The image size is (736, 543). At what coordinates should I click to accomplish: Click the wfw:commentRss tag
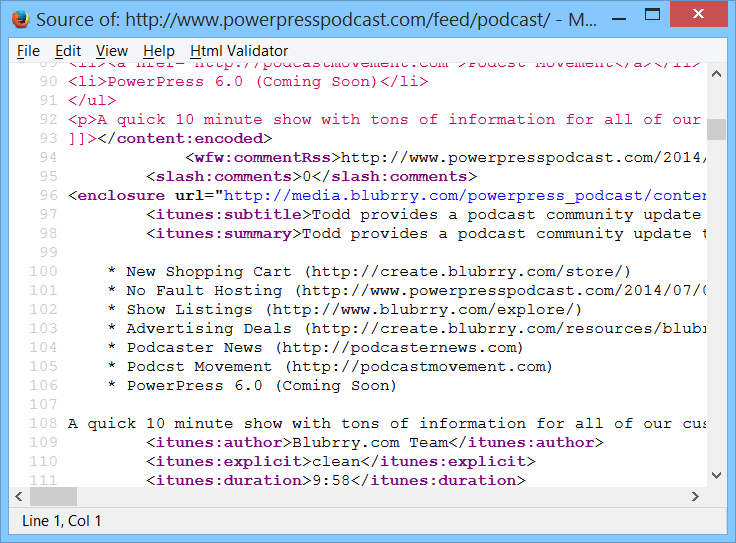point(263,157)
